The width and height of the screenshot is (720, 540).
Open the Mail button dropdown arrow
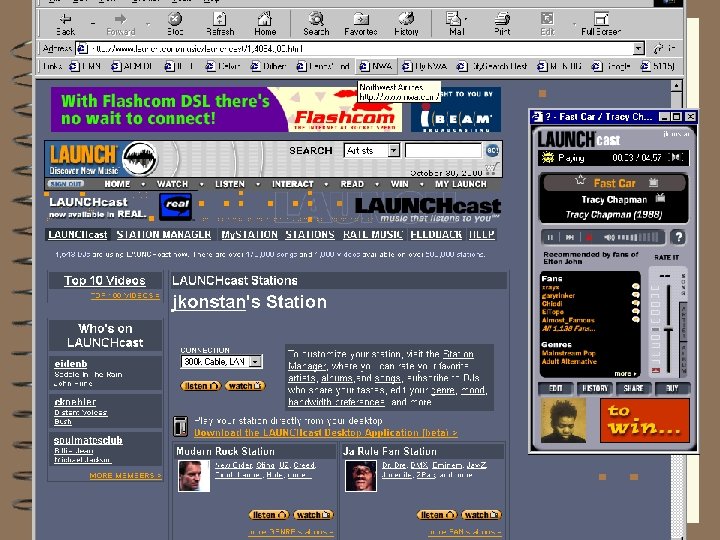pyautogui.click(x=467, y=19)
